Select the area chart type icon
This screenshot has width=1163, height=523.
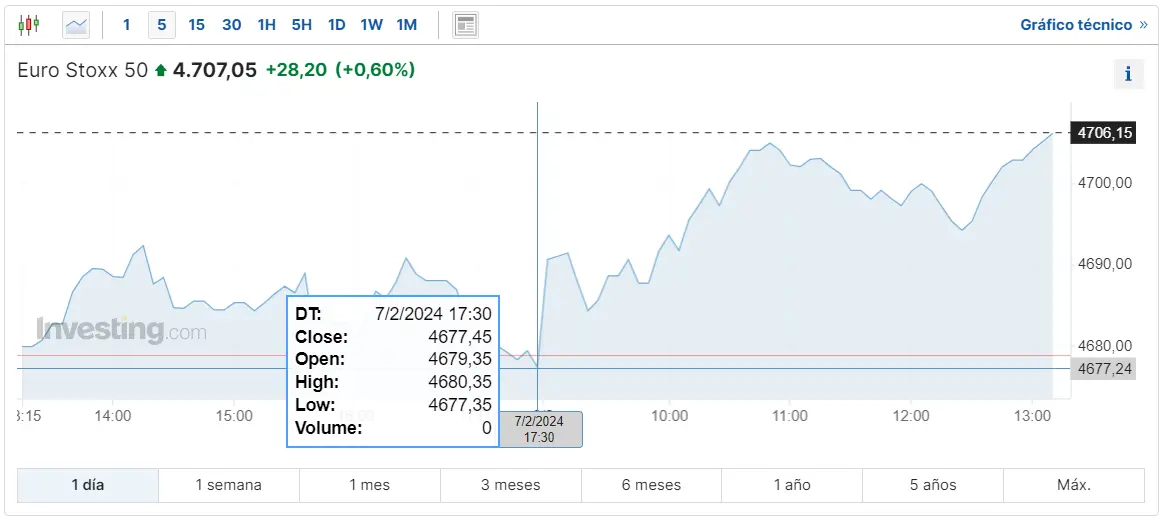pyautogui.click(x=76, y=24)
